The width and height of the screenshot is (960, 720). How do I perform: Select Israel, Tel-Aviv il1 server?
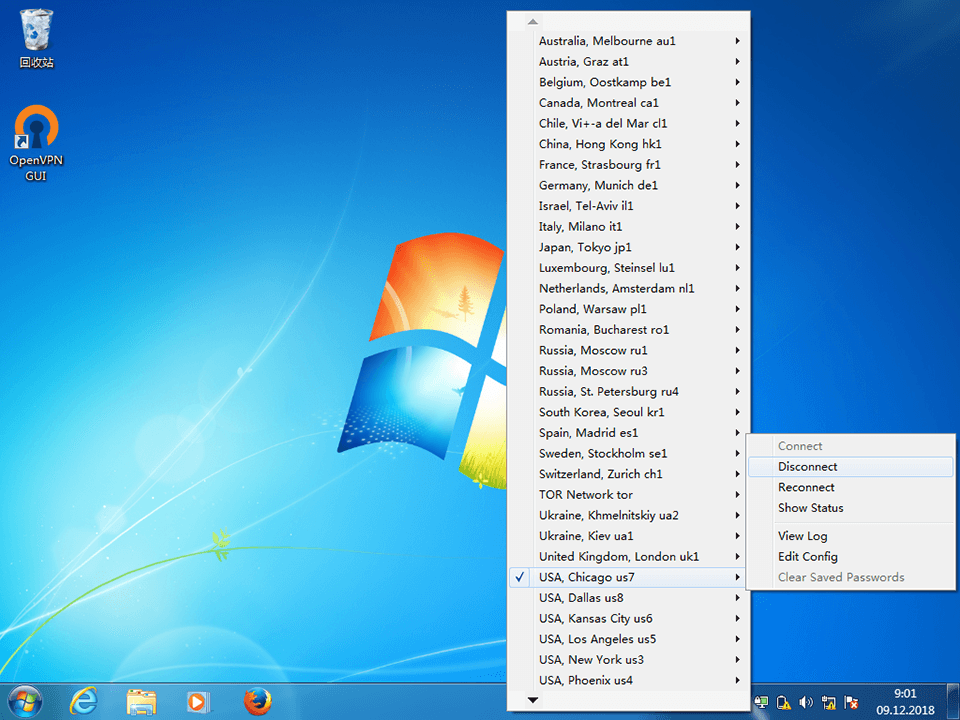628,206
